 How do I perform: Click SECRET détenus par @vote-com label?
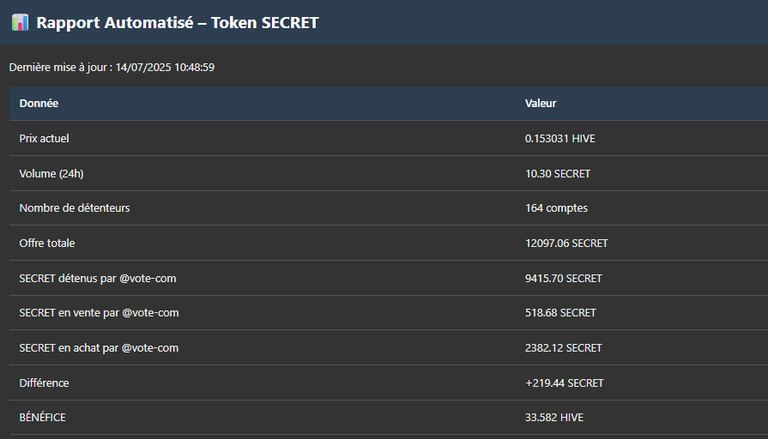[x=97, y=278]
